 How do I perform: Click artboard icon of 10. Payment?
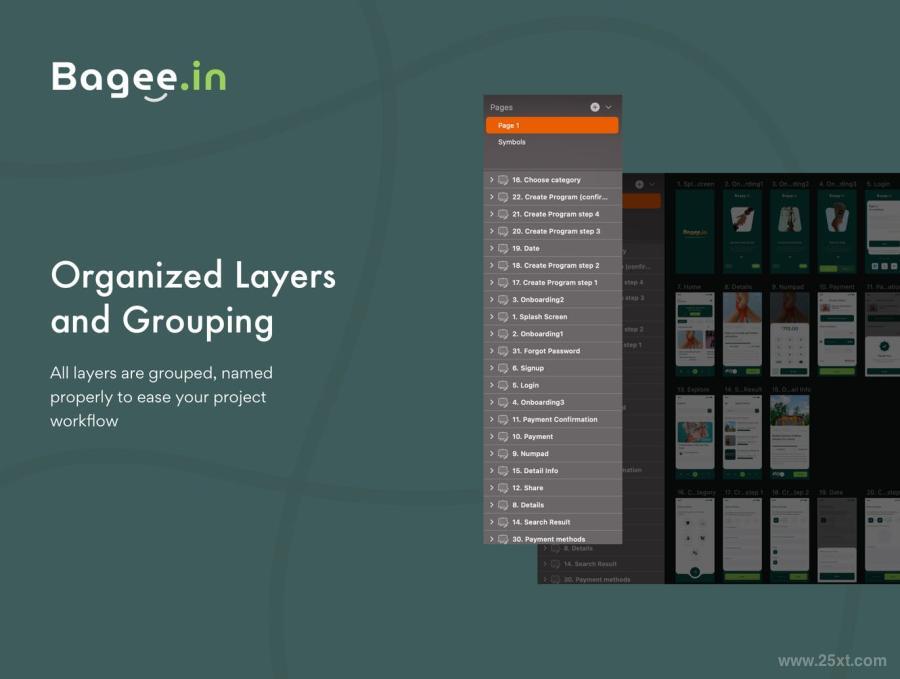tap(503, 437)
